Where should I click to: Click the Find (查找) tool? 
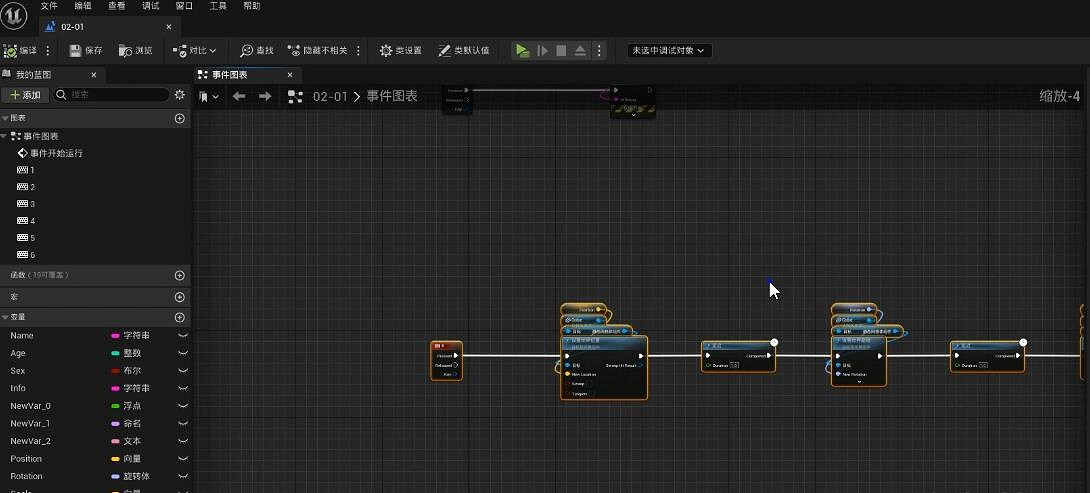[257, 50]
